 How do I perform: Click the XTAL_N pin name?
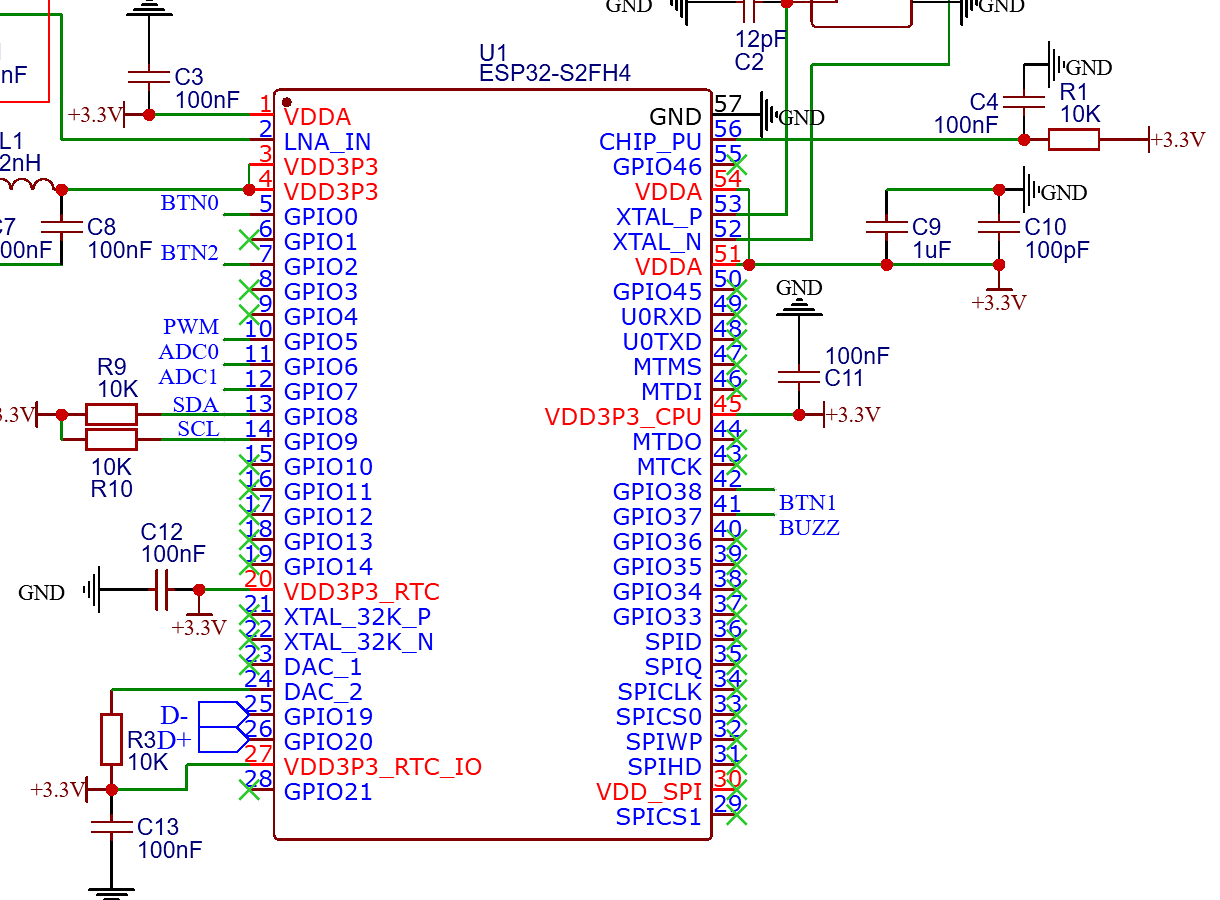pyautogui.click(x=658, y=241)
